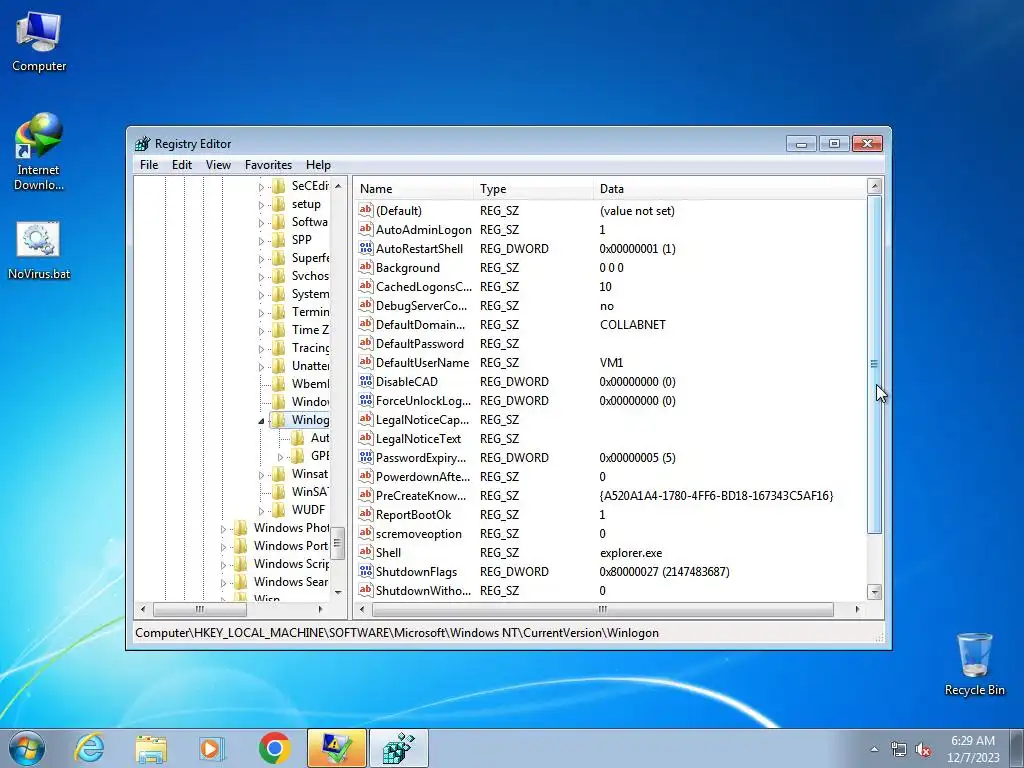Sort values by the Name column header

pos(414,189)
